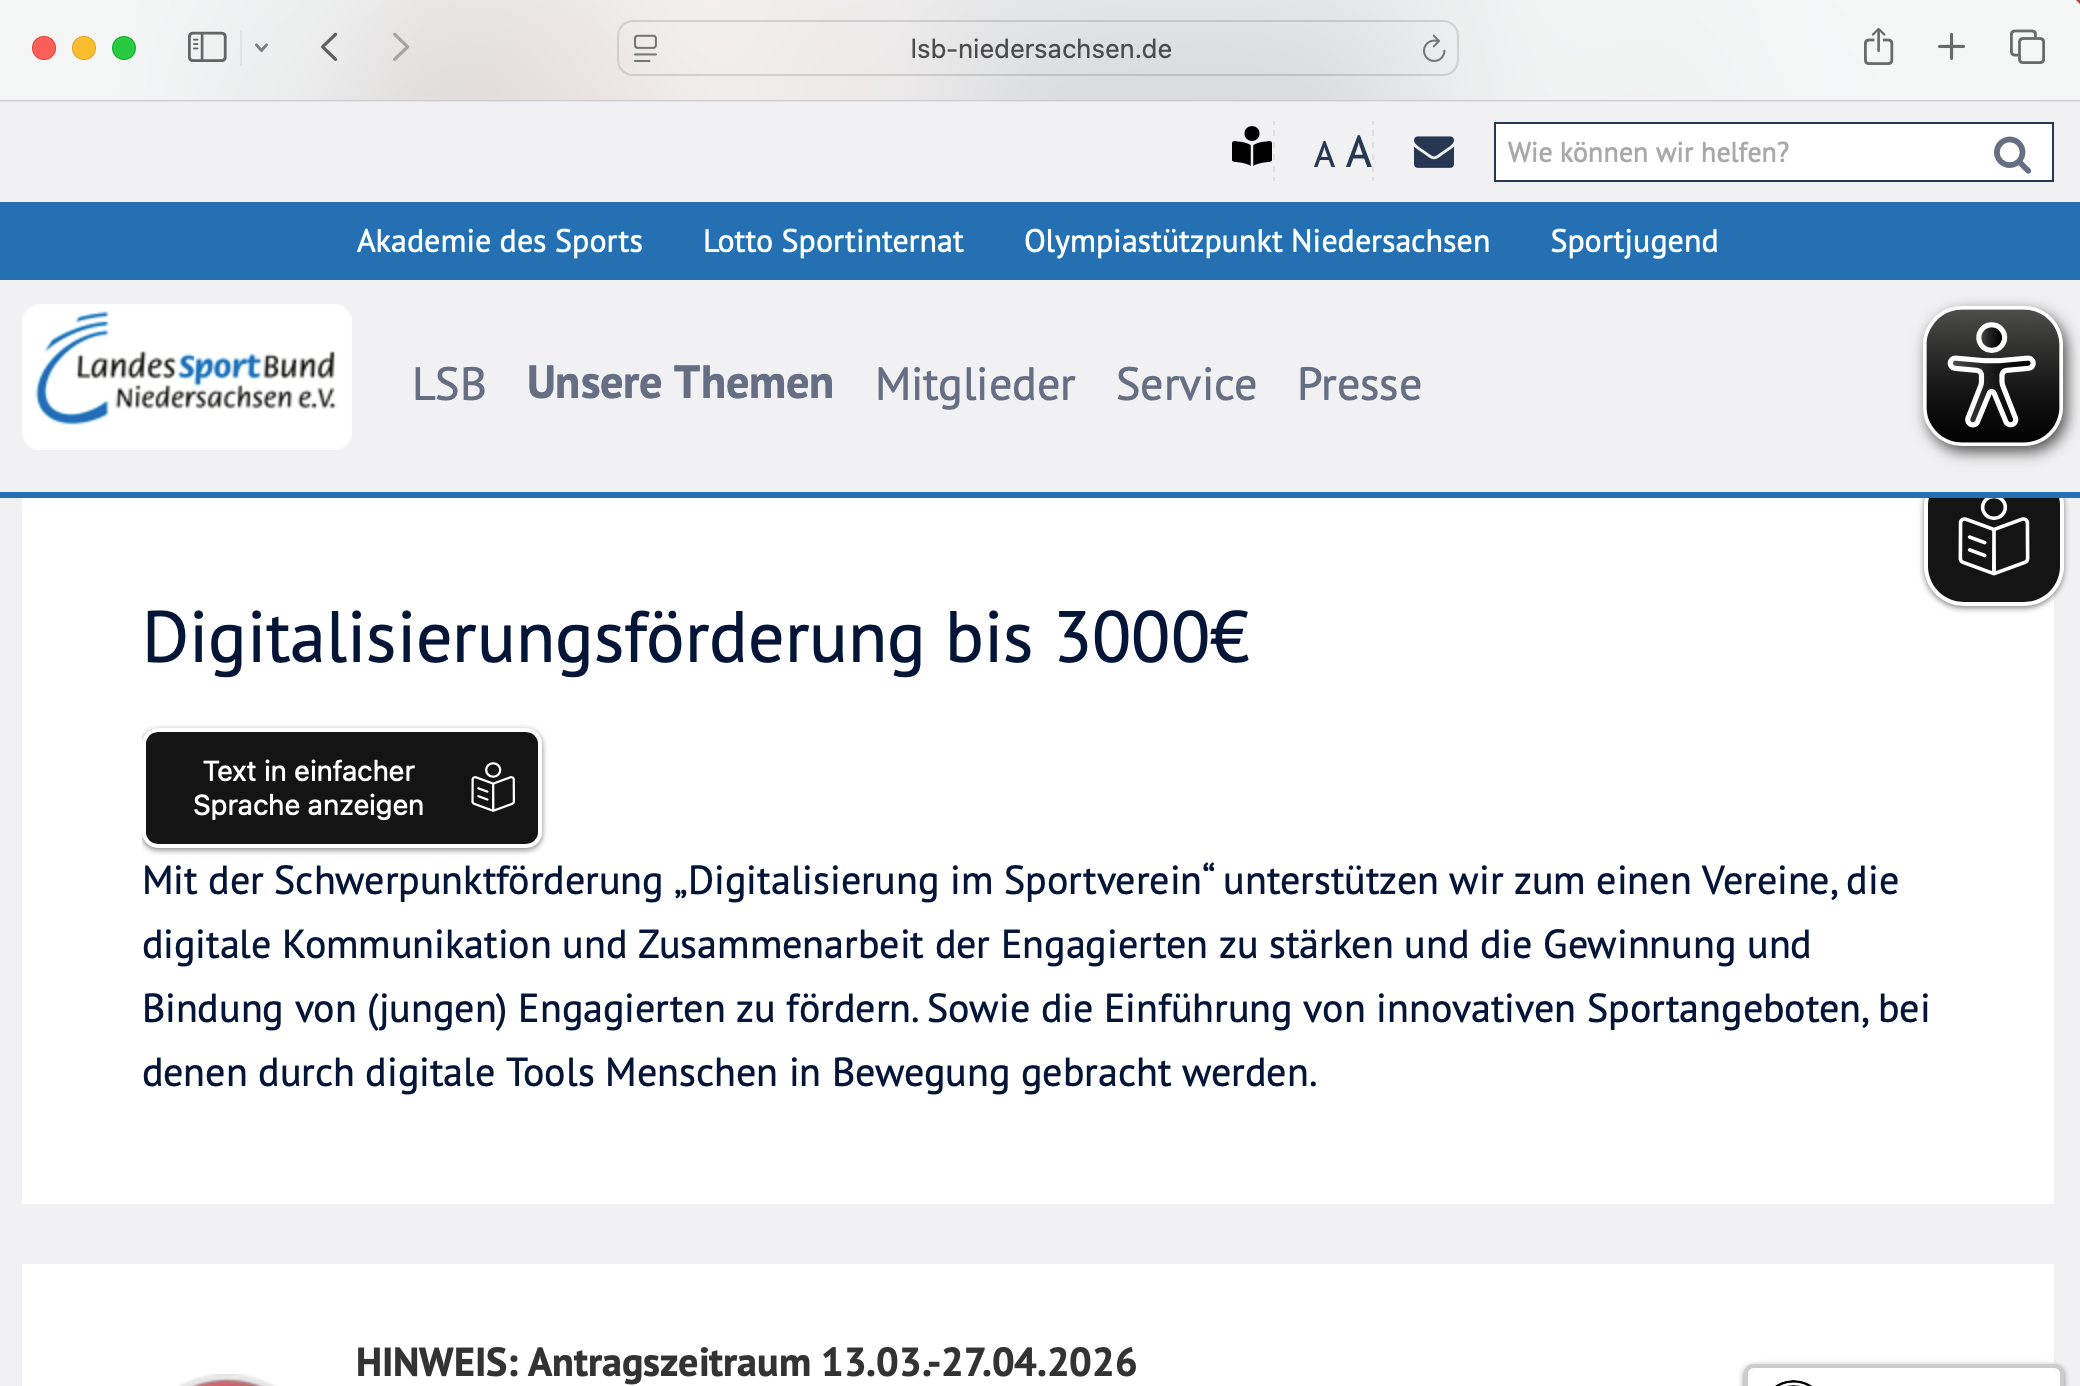The image size is (2080, 1386).
Task: Open the envelope contact icon
Action: tap(1433, 152)
